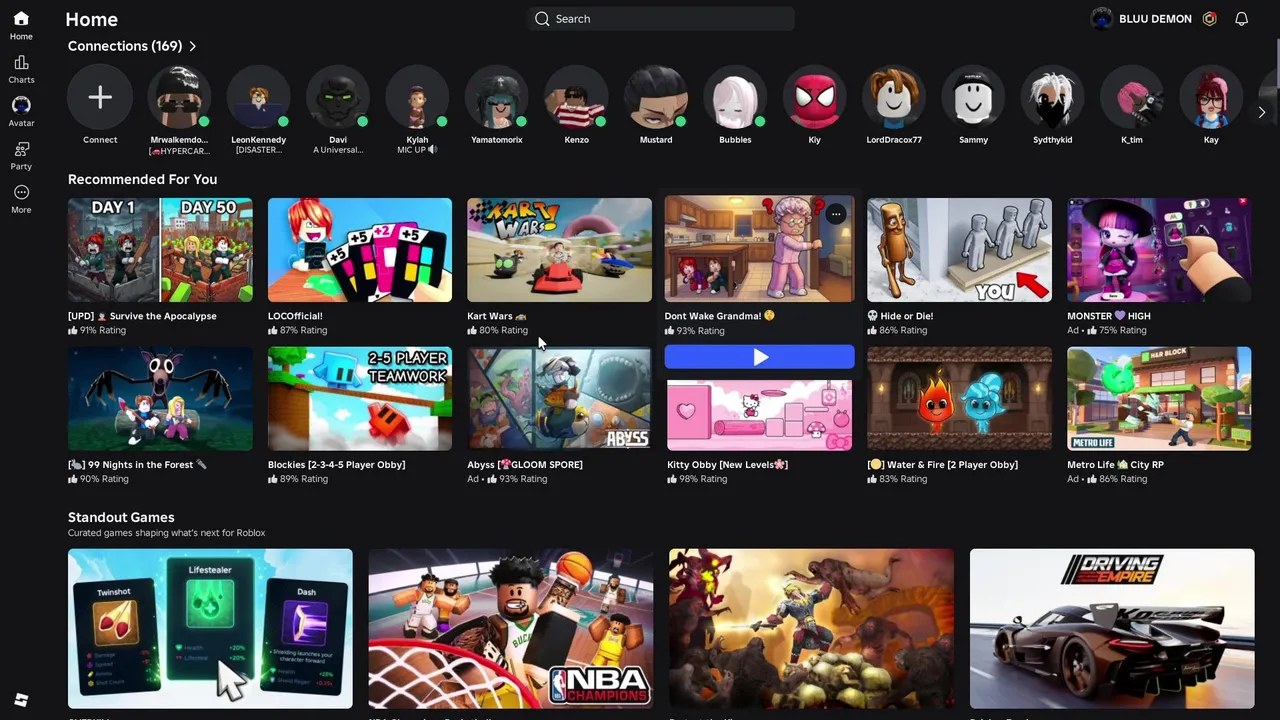Open Water & Fire 2 Player Obby thumbnail
The image size is (1280, 720).
[x=959, y=399]
